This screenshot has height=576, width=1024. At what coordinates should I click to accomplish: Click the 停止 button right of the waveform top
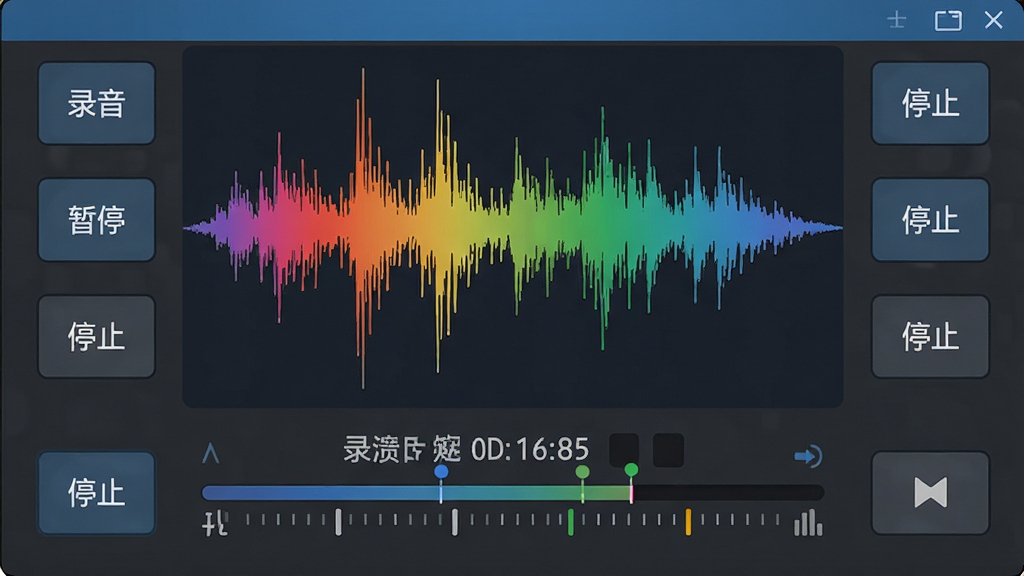point(930,103)
